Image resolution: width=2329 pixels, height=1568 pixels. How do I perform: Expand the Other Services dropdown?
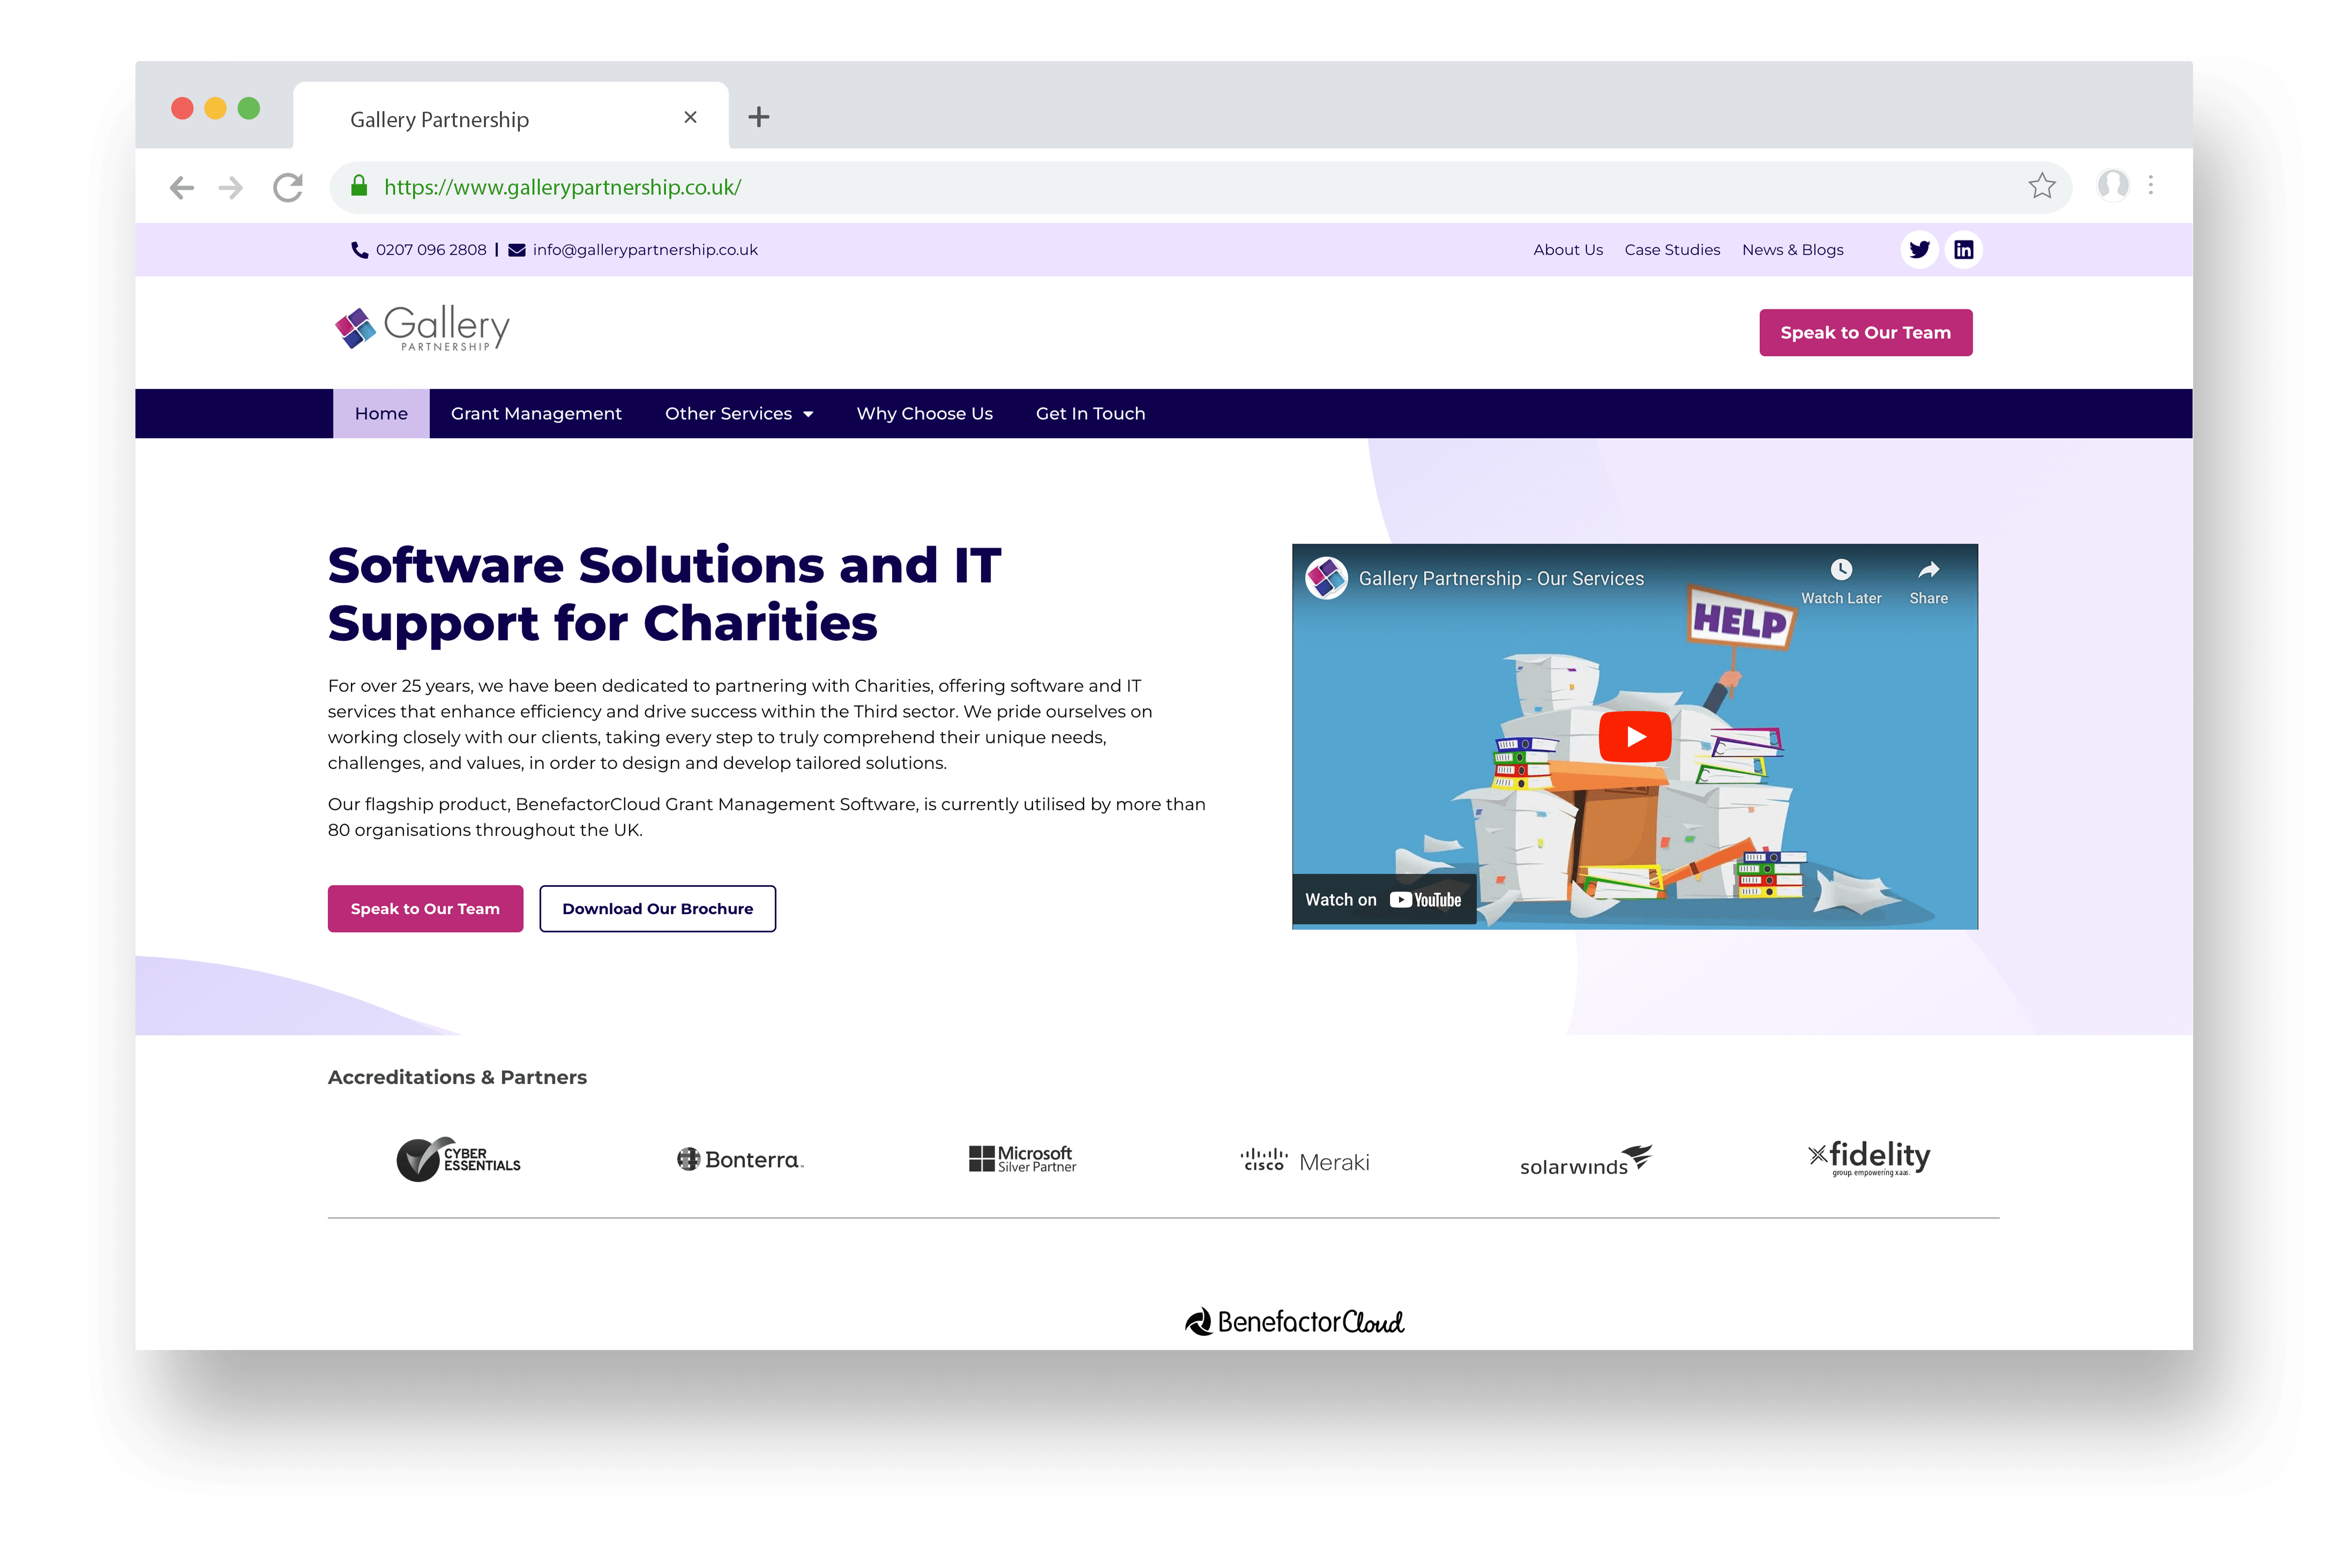[739, 414]
